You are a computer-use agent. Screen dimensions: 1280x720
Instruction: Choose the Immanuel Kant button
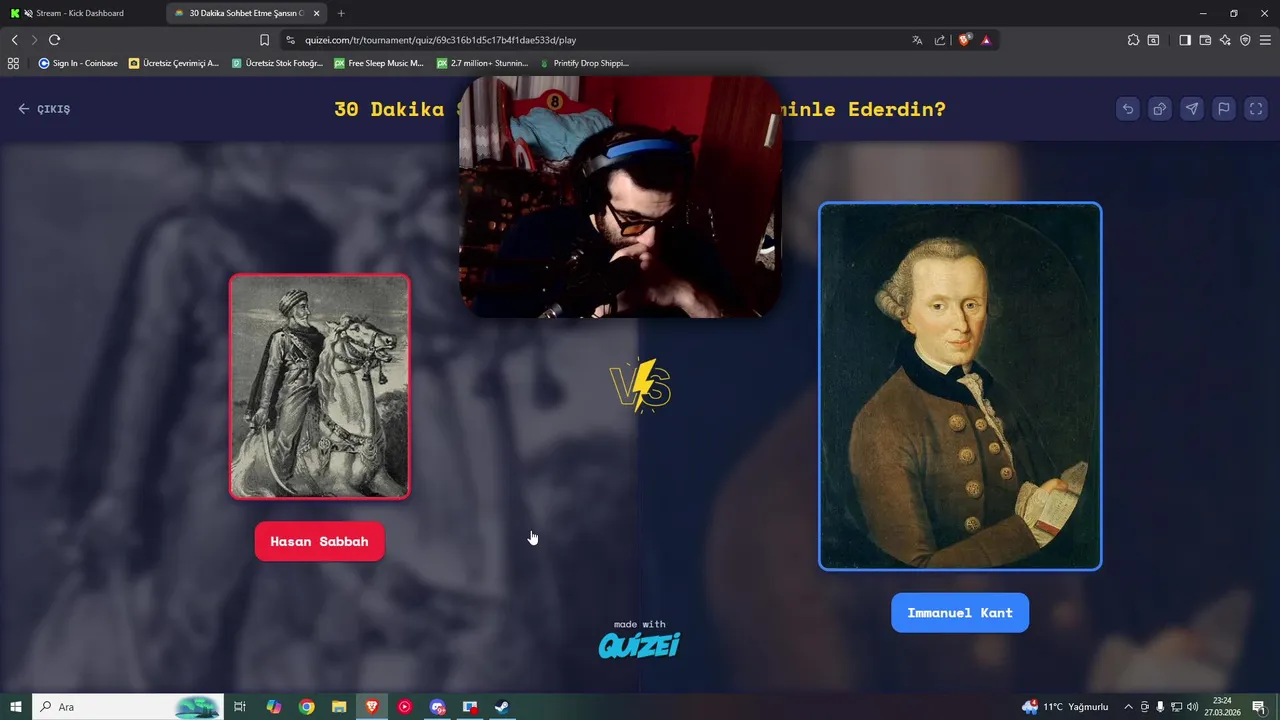[x=960, y=613]
